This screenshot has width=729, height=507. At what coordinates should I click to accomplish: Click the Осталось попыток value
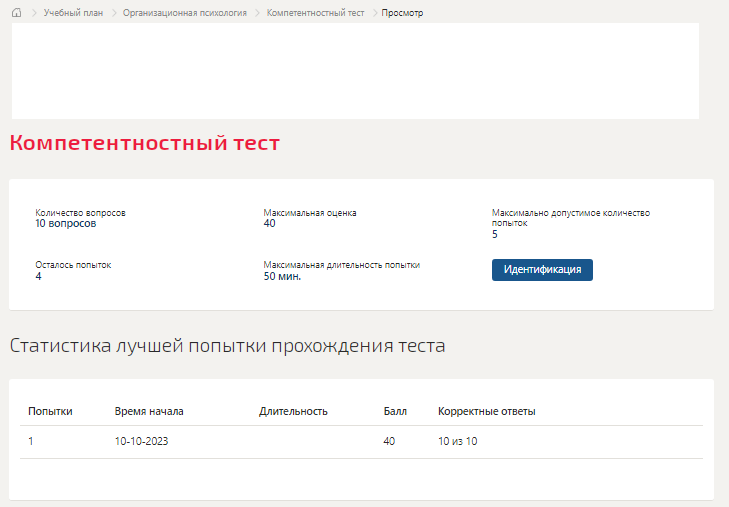tap(38, 277)
